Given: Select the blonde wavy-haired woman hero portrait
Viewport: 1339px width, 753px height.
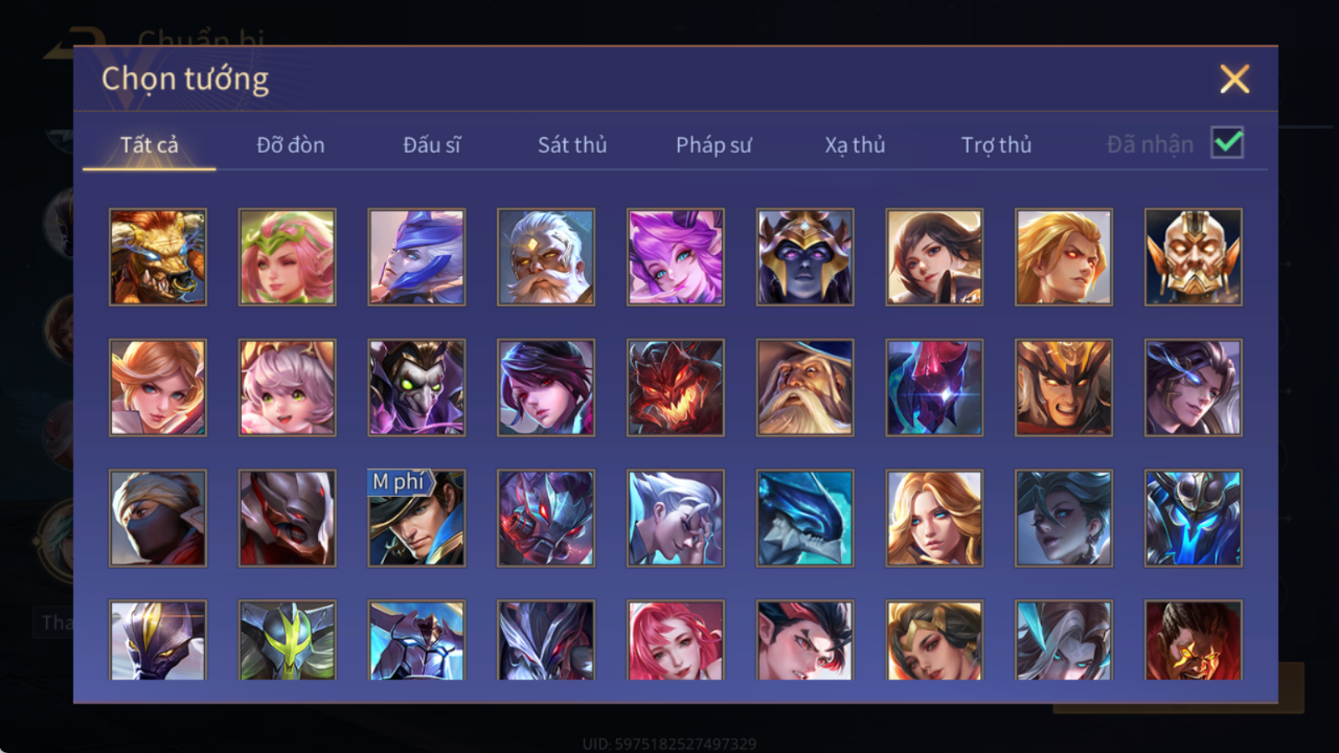Looking at the screenshot, I should tap(934, 518).
